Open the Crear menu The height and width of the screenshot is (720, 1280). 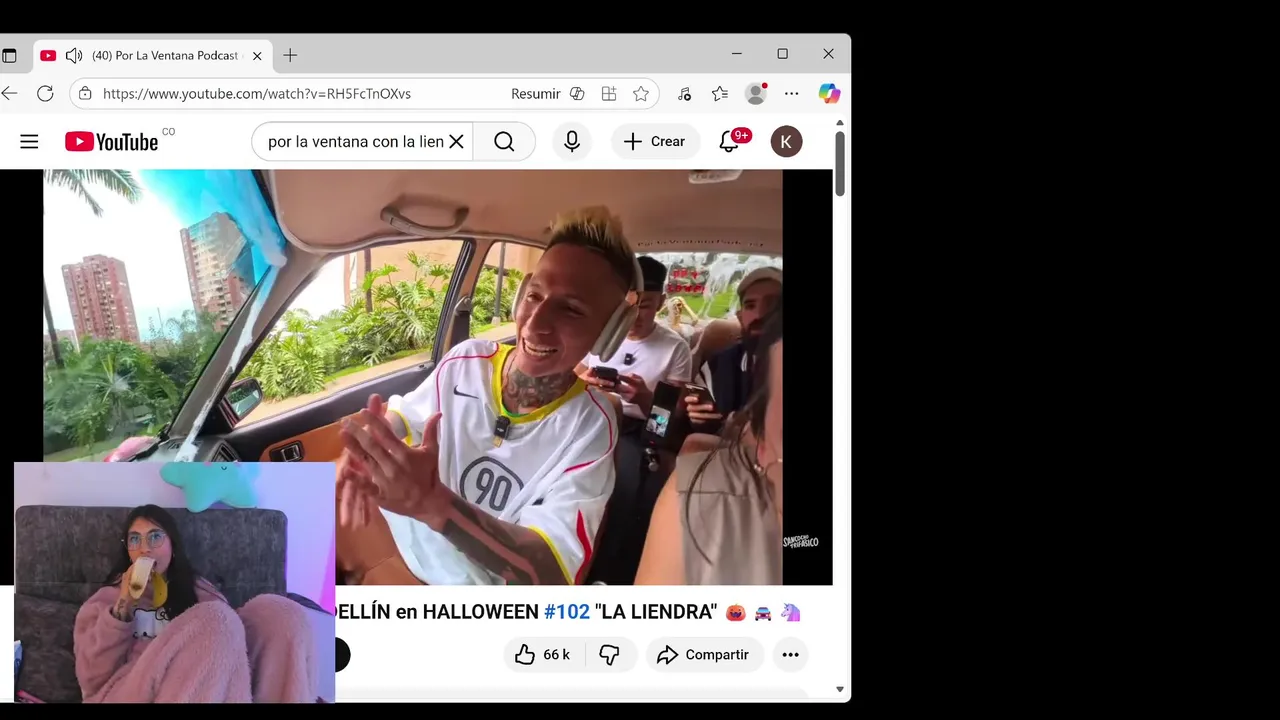point(655,142)
